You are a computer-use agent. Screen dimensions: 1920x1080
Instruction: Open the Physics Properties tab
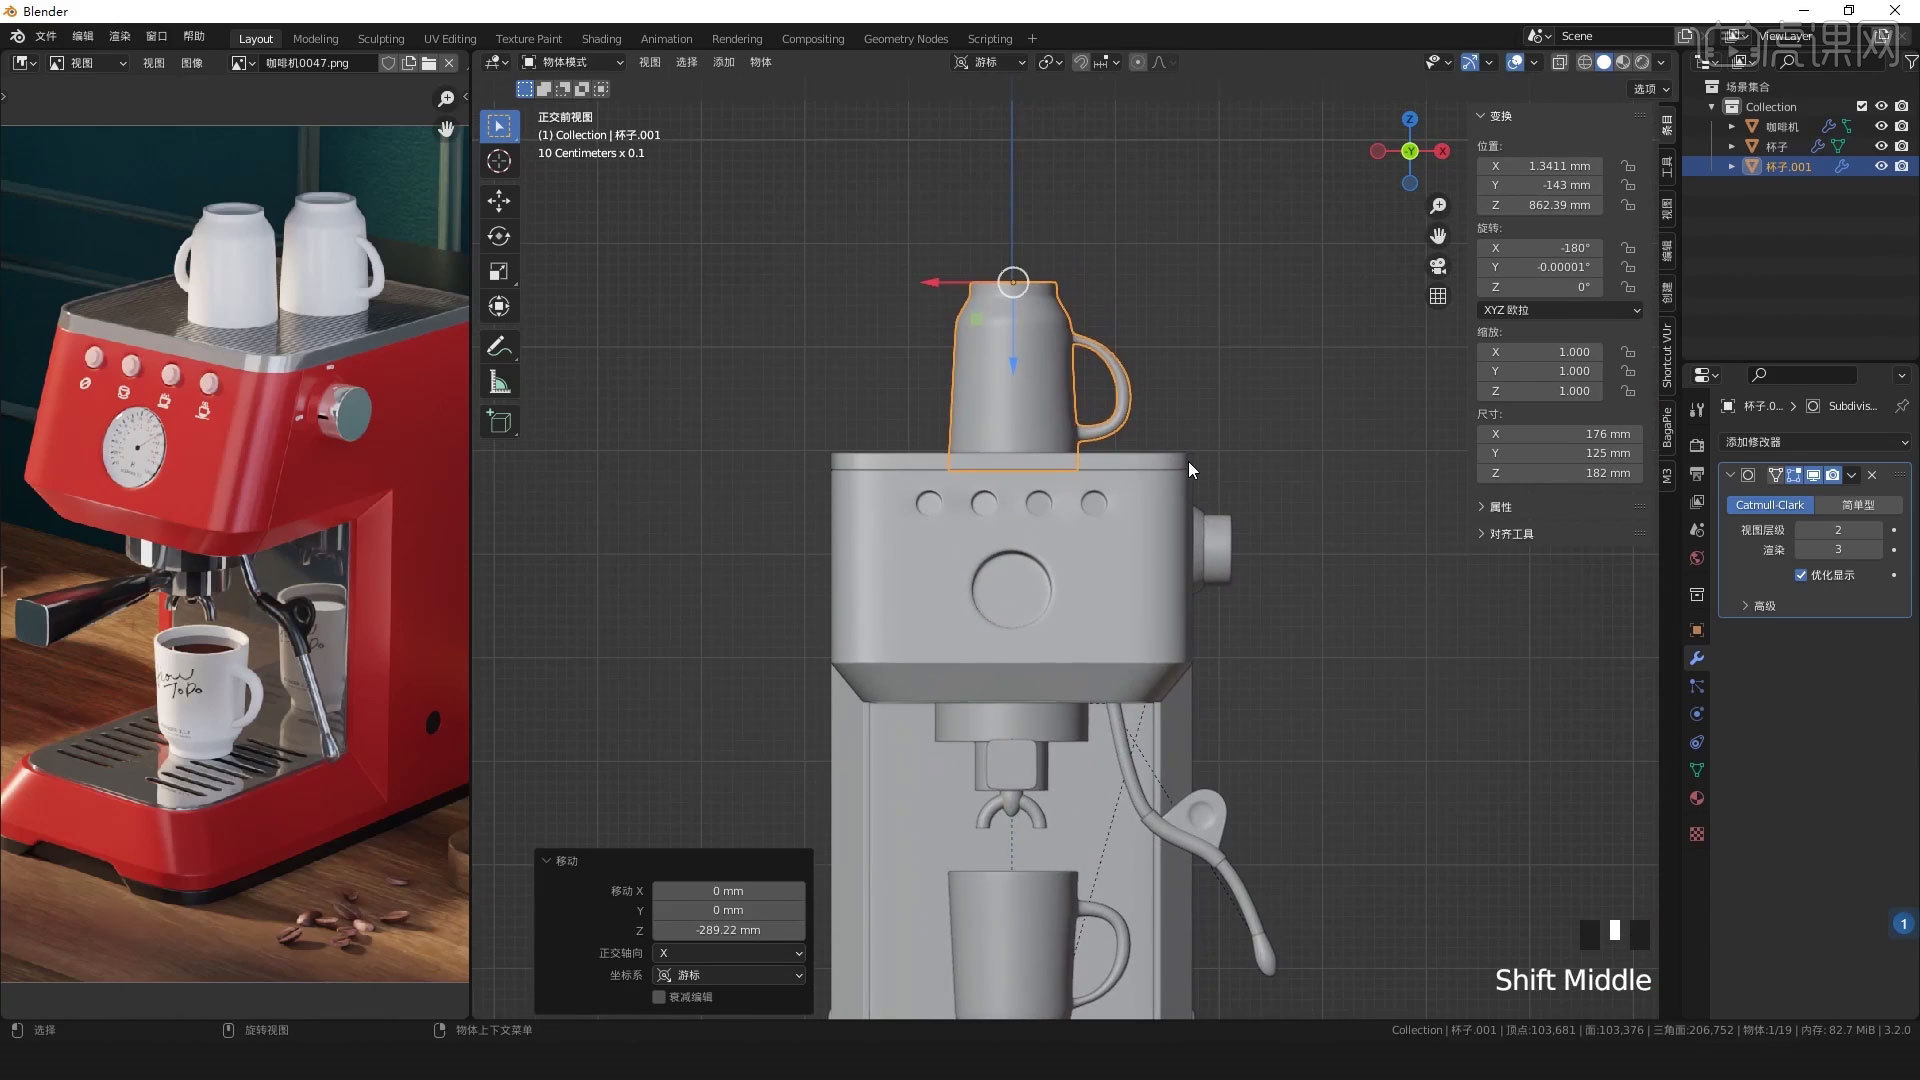pos(1696,714)
